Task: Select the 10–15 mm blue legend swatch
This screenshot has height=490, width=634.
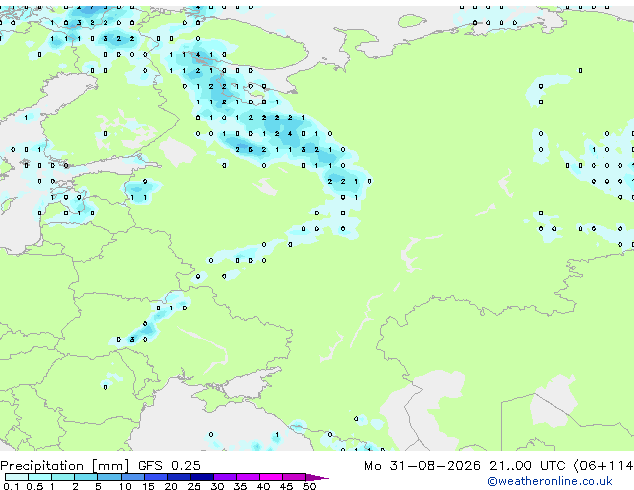Action: [132, 477]
